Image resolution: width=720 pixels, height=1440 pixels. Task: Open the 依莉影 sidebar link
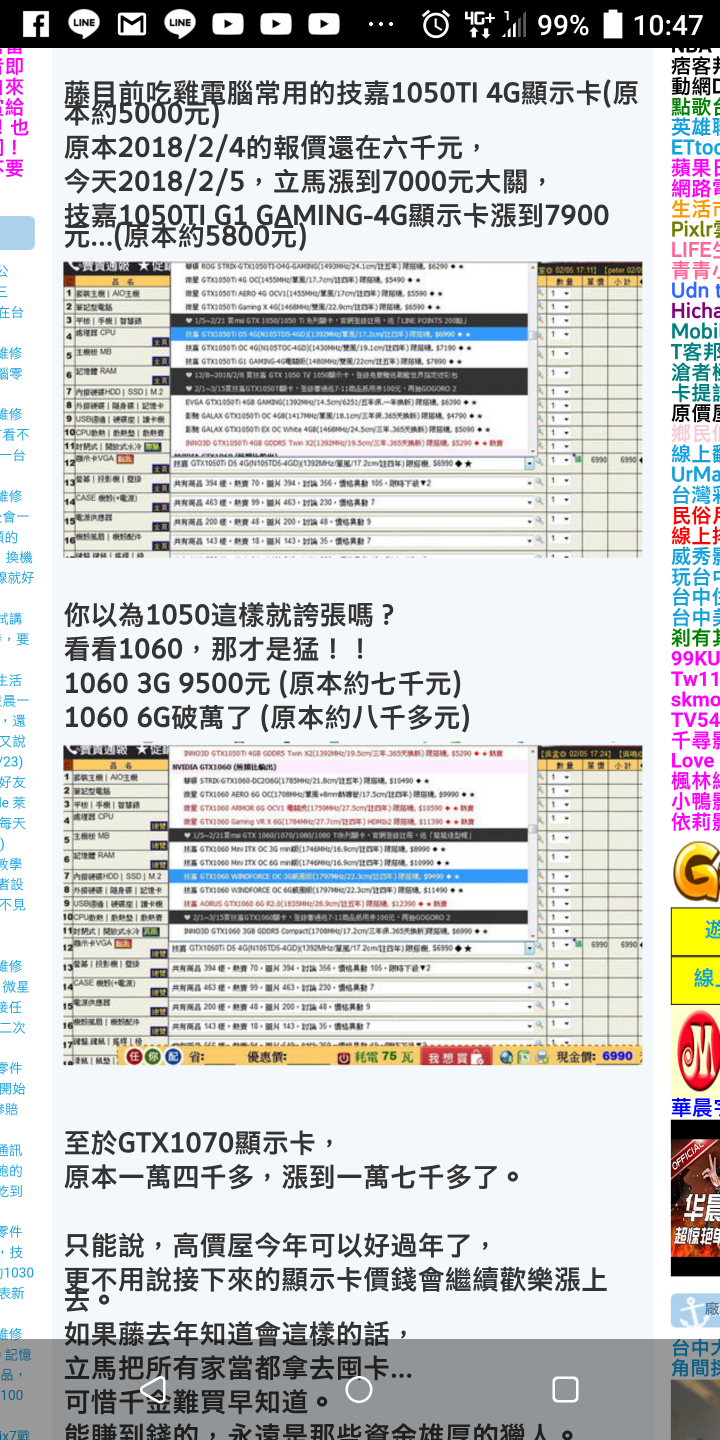695,822
